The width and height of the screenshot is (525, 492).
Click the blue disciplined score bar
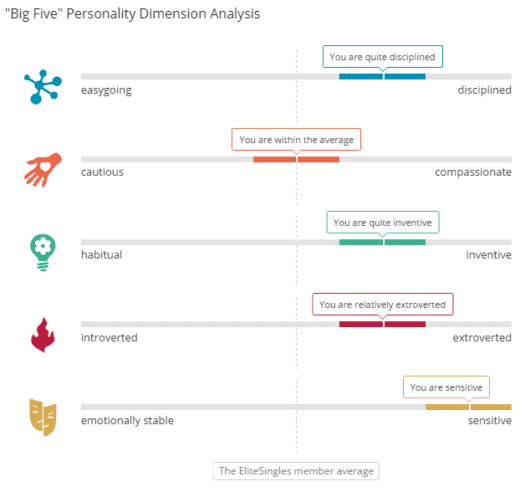coord(382,76)
